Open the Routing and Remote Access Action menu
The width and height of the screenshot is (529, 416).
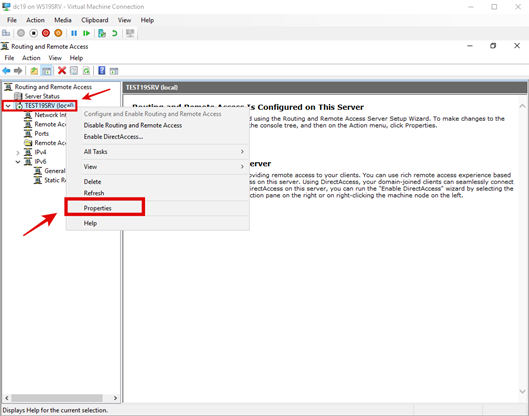point(31,58)
